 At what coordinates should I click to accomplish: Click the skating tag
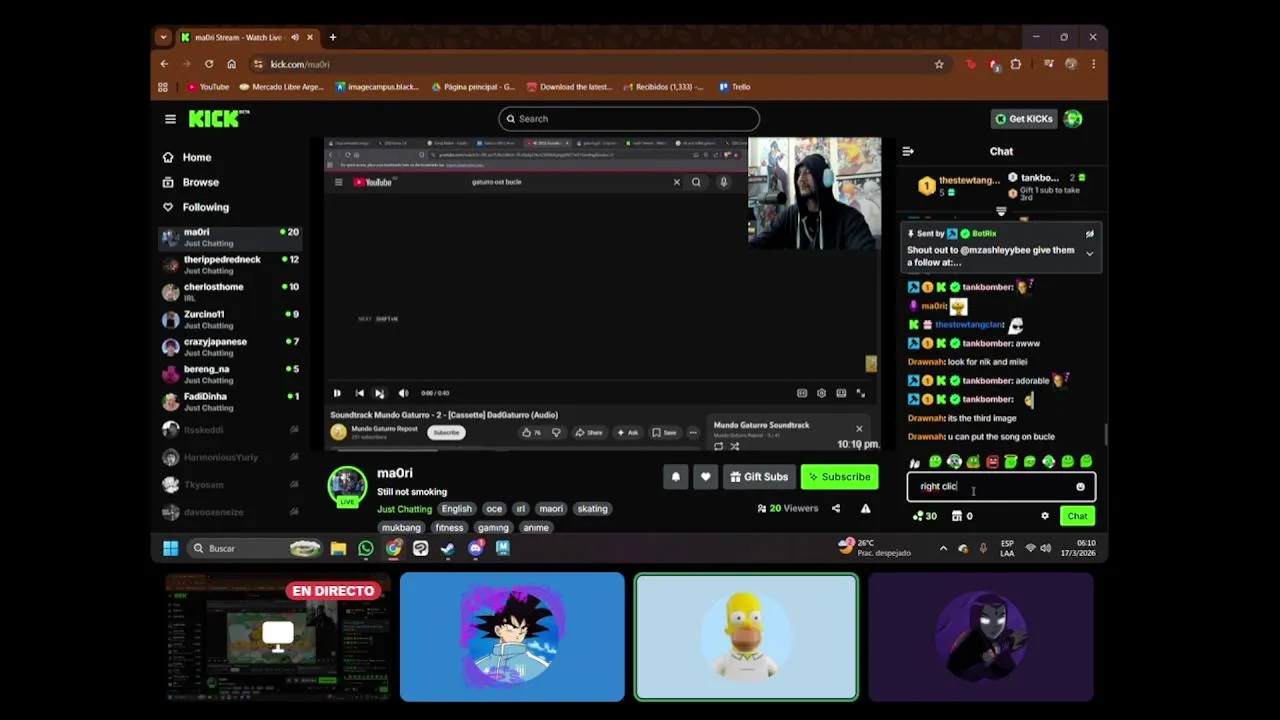click(592, 509)
